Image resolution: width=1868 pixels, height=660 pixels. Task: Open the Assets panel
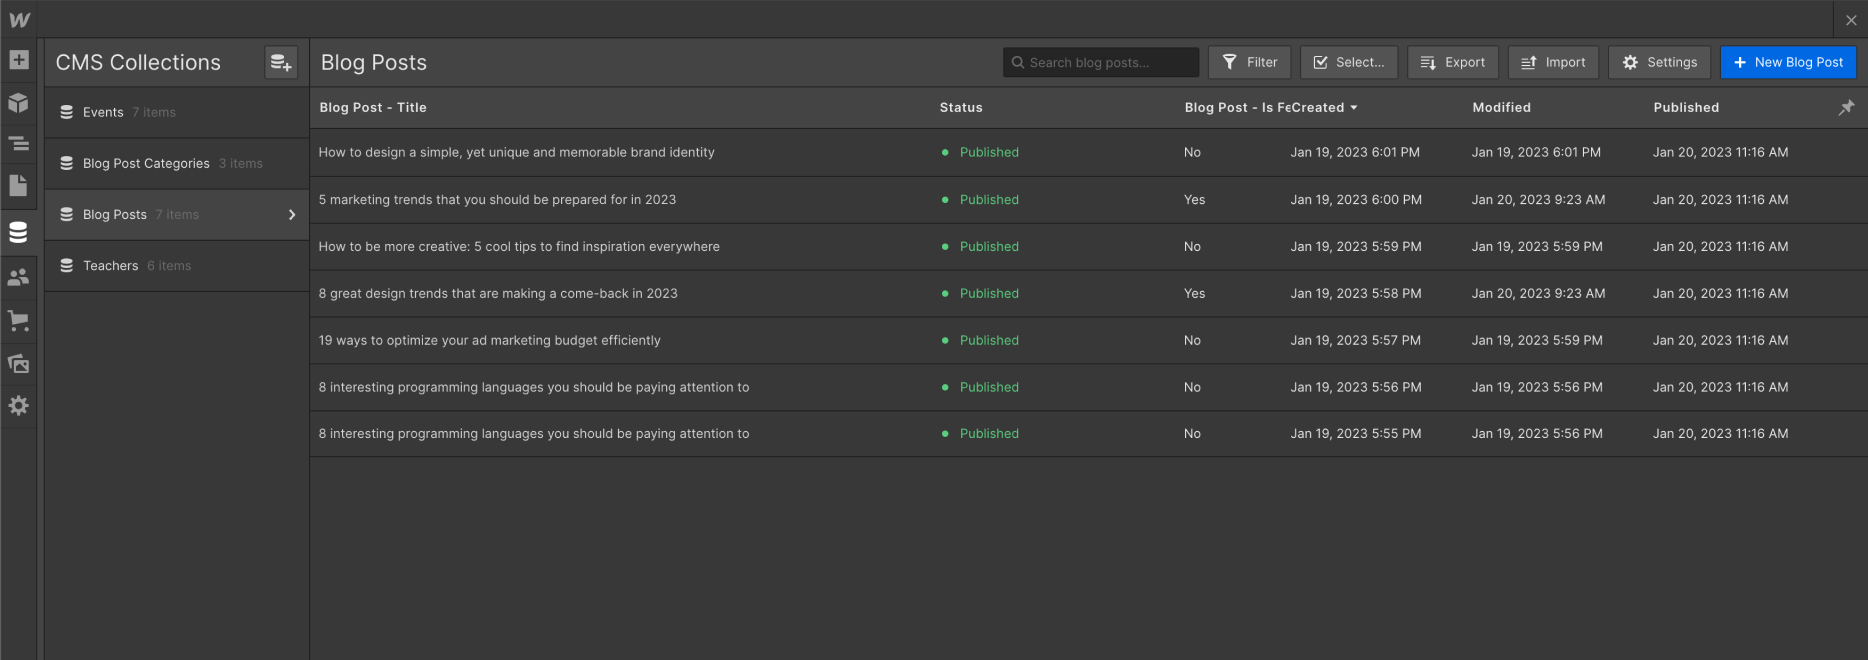tap(19, 364)
